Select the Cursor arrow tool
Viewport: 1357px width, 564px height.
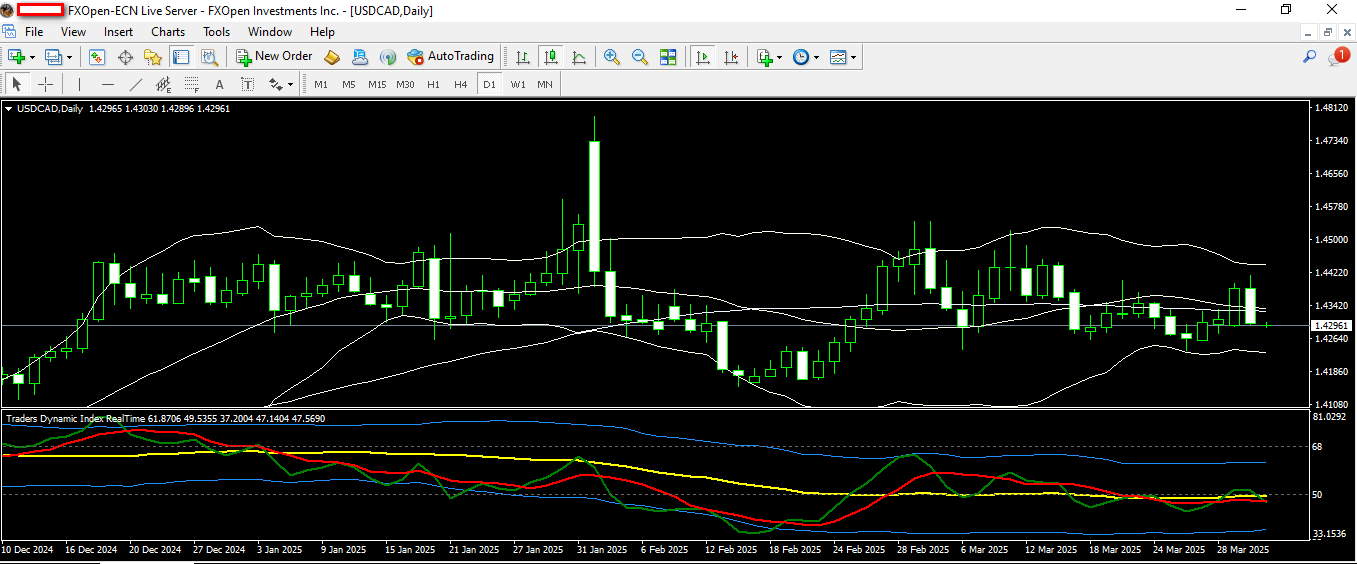click(x=17, y=84)
